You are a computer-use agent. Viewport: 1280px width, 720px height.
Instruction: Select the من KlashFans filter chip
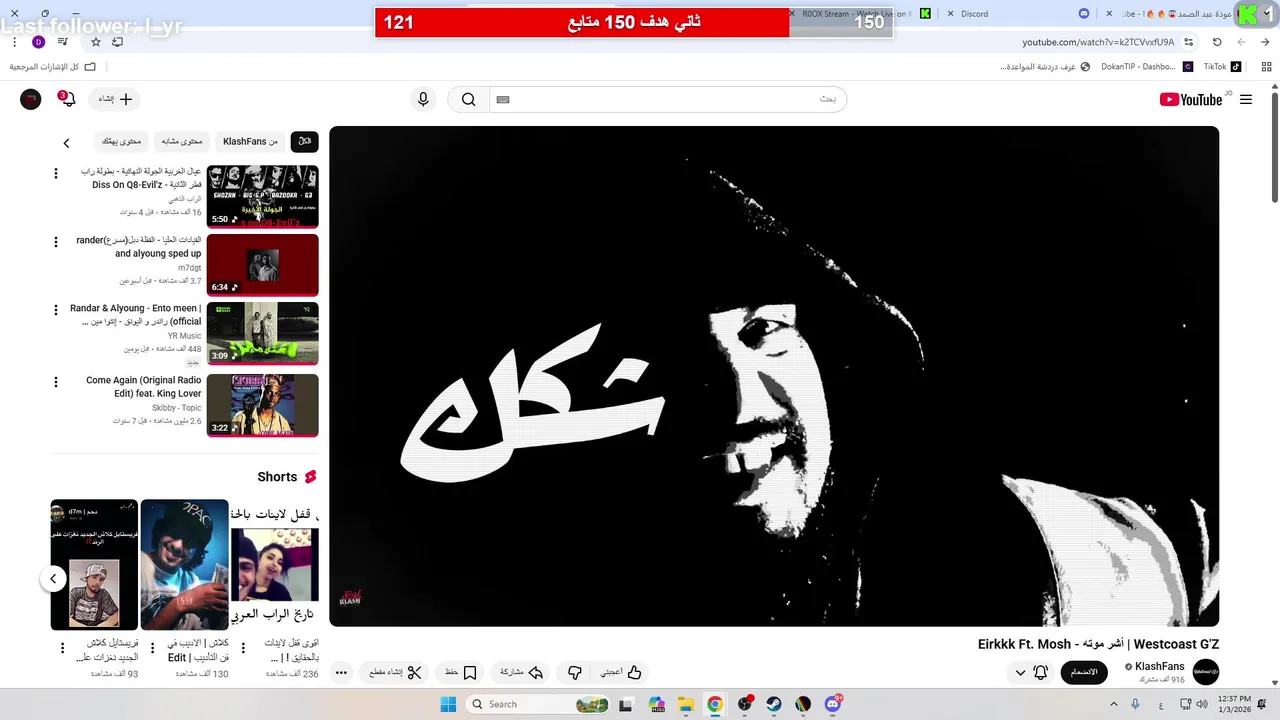pyautogui.click(x=250, y=142)
